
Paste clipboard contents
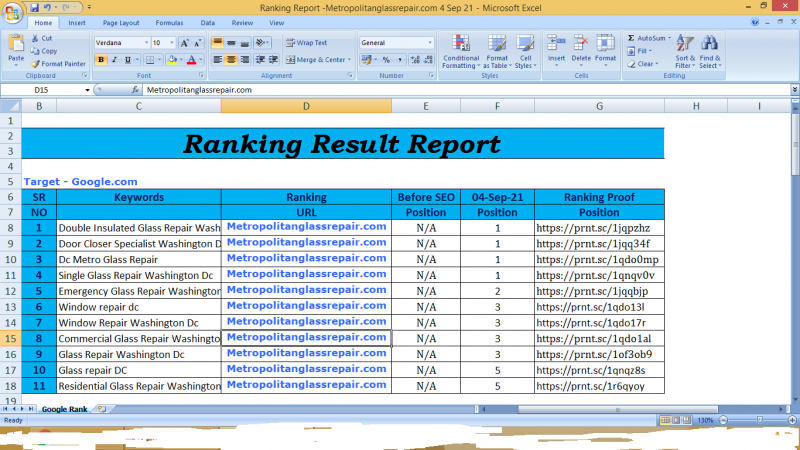[x=16, y=51]
